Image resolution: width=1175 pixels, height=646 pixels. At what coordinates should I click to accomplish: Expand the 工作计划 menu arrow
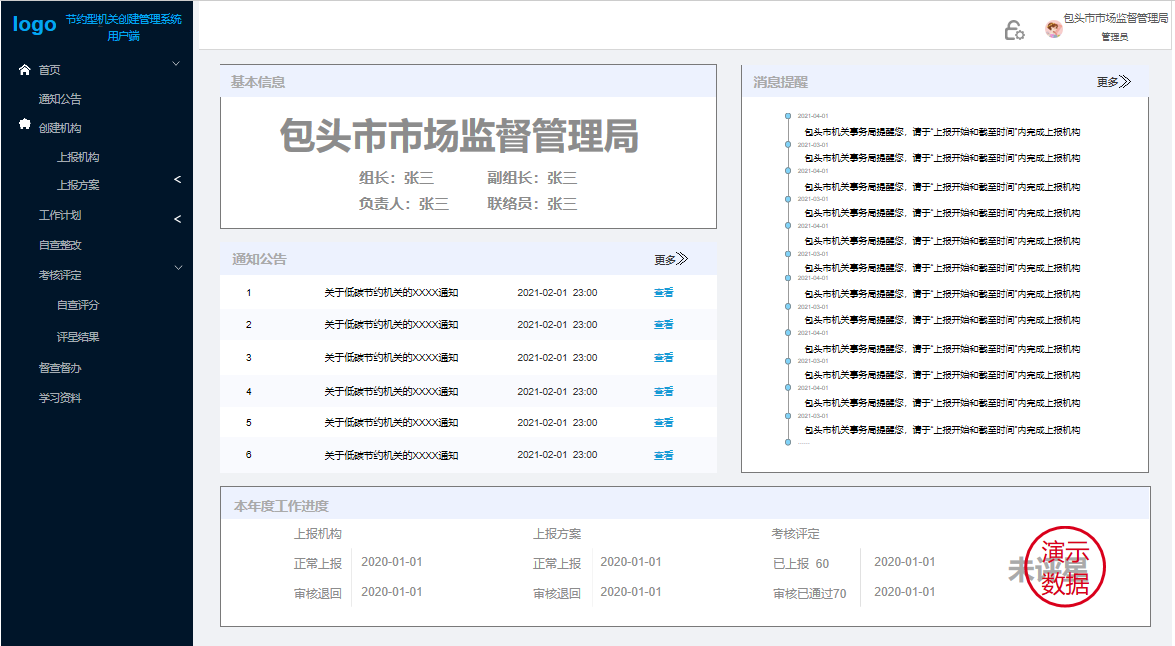(x=178, y=219)
